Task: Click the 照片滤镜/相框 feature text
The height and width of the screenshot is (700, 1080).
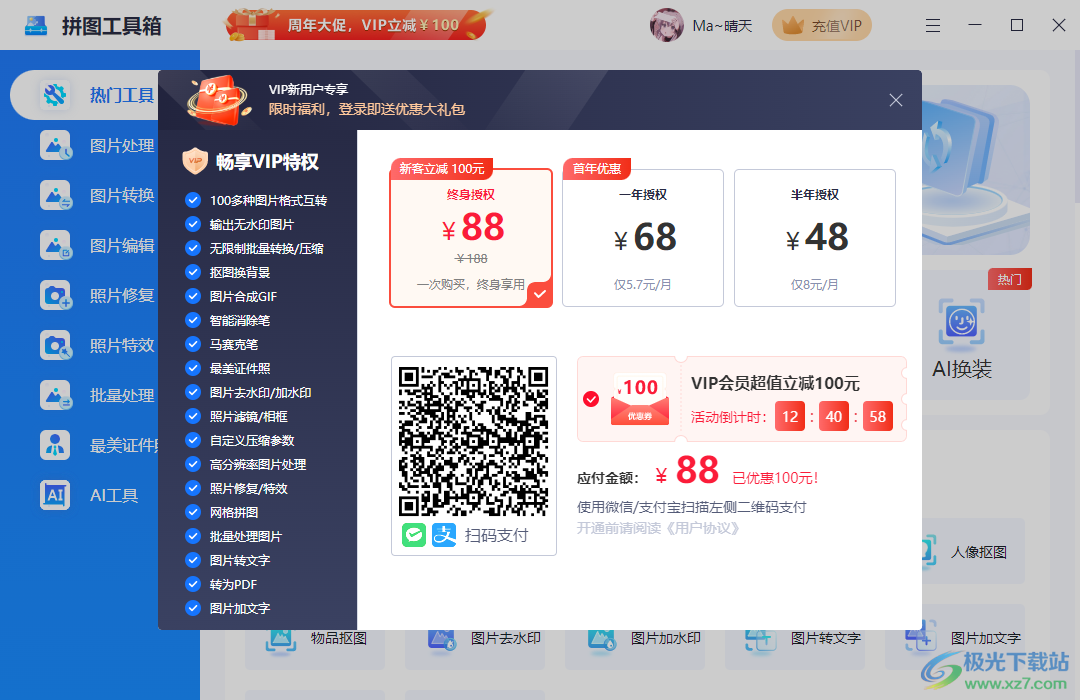Action: [249, 417]
